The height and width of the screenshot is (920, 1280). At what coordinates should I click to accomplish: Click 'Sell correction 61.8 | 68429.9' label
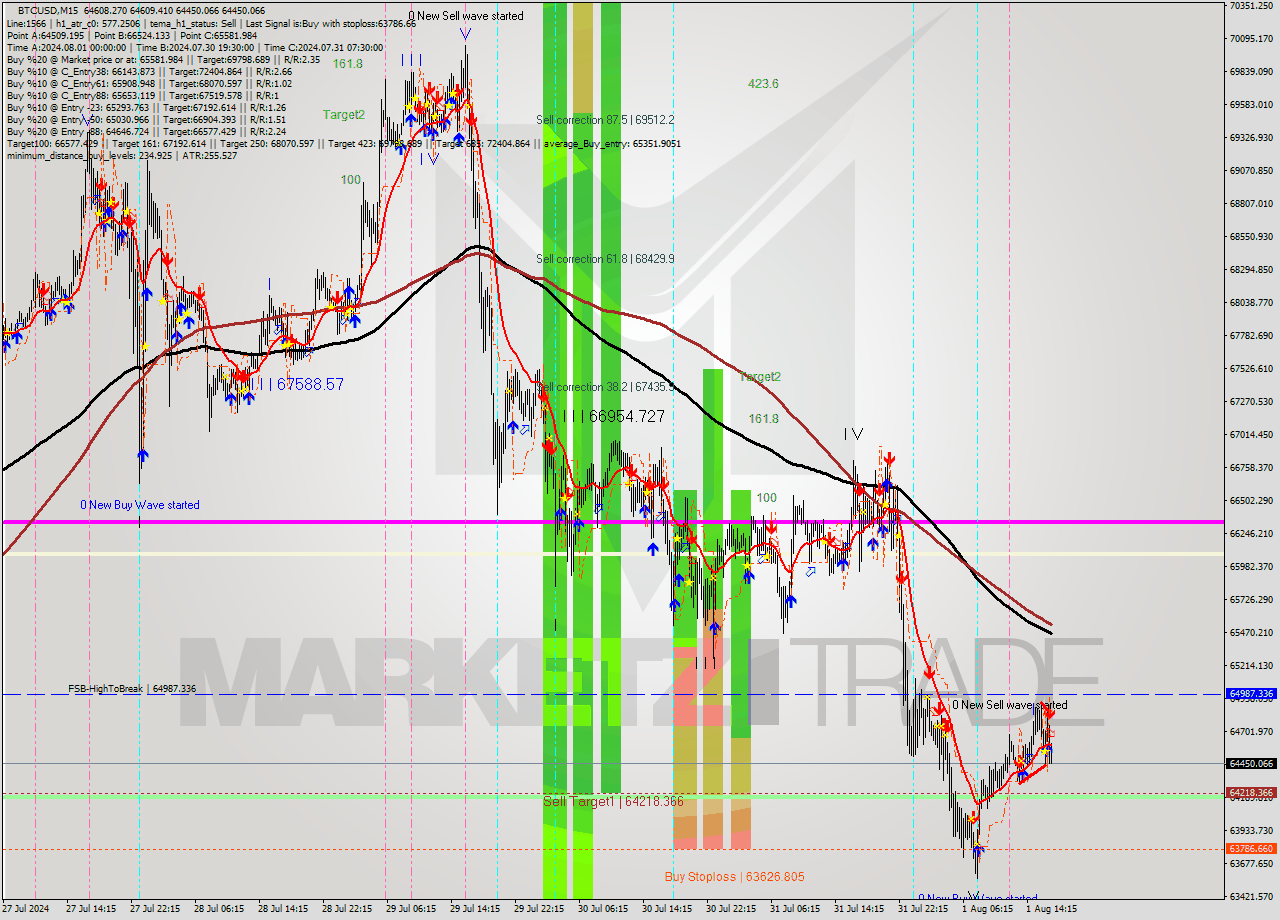[x=605, y=259]
